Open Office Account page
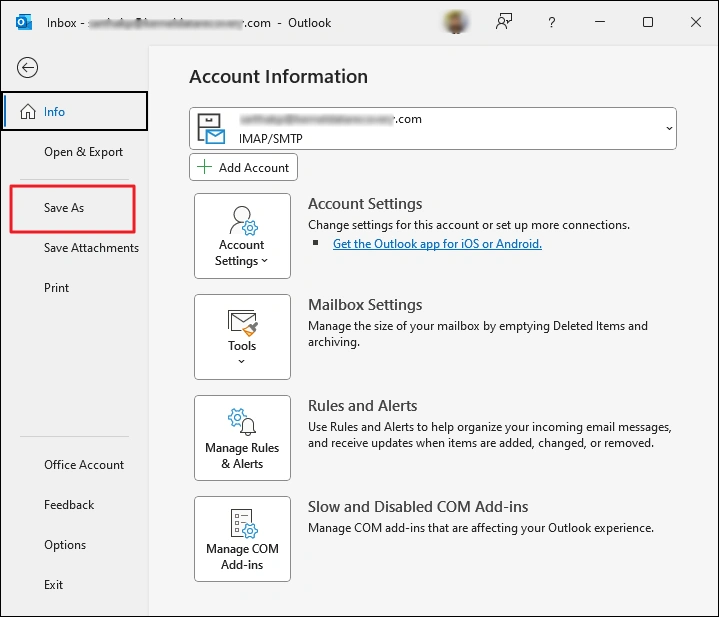Image resolution: width=719 pixels, height=617 pixels. click(84, 465)
